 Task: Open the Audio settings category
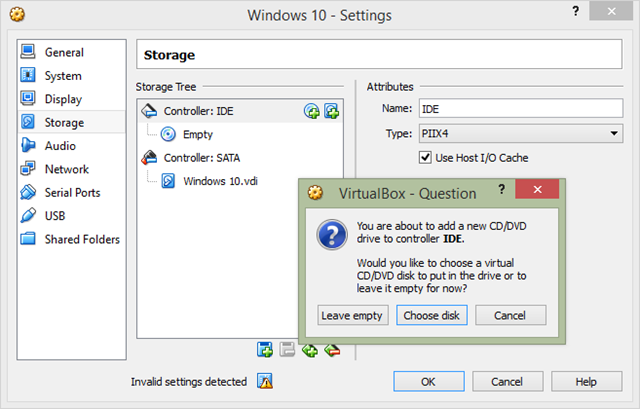[71, 146]
